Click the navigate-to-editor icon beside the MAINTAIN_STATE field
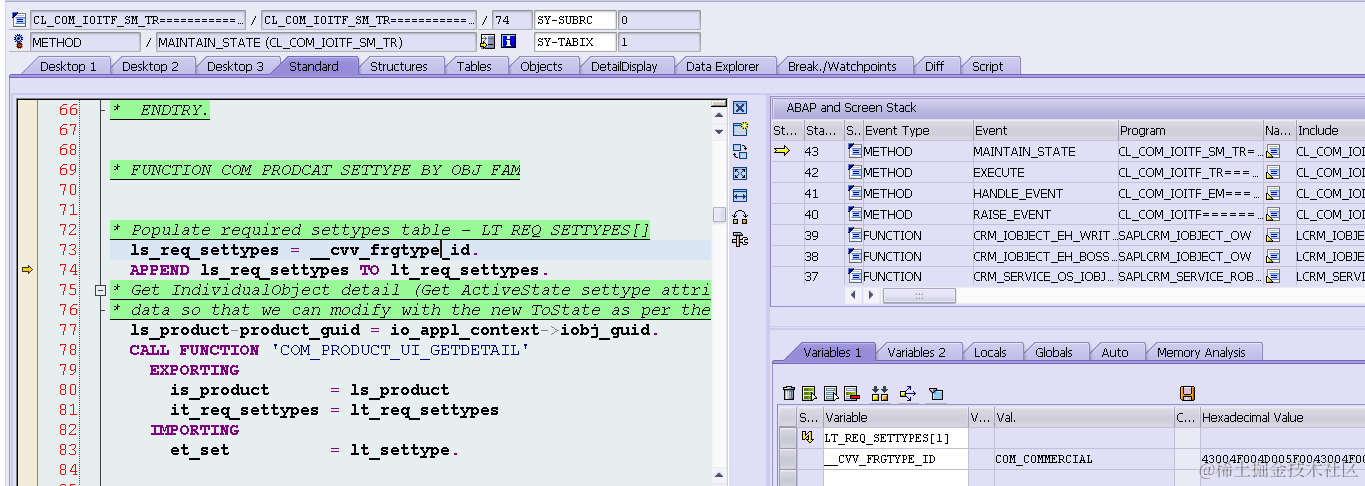The image size is (1365, 486). (487, 42)
